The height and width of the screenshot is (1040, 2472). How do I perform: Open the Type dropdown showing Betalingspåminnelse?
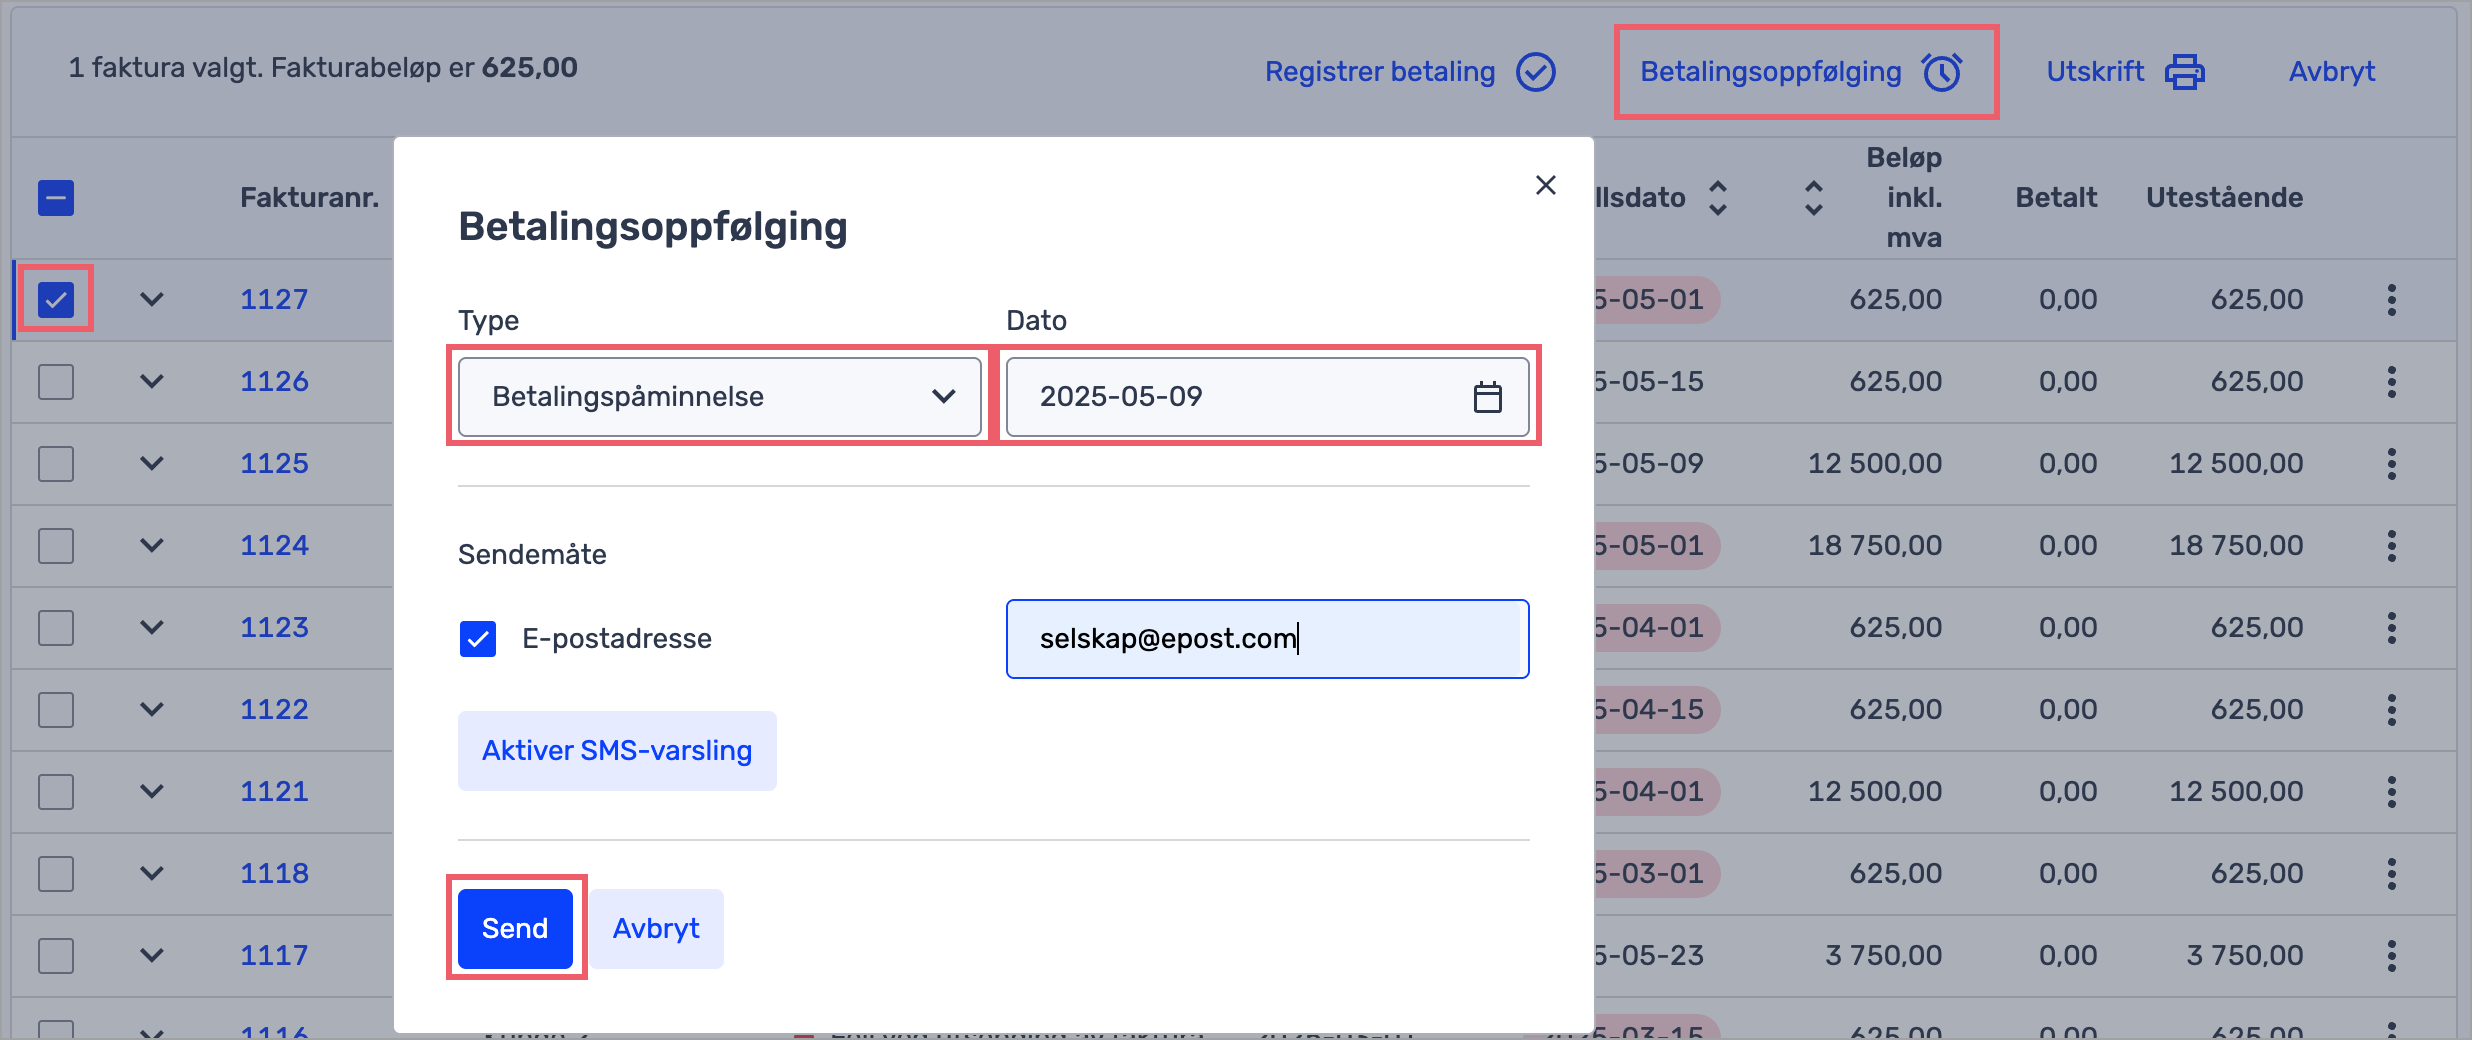click(x=719, y=397)
